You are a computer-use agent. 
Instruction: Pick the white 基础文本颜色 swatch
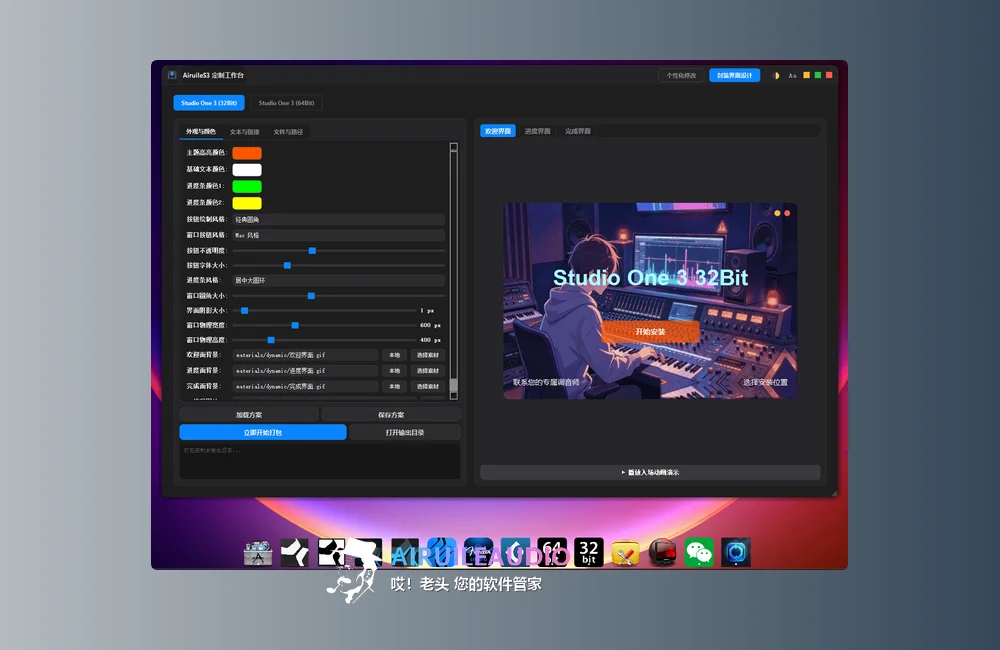[x=247, y=170]
